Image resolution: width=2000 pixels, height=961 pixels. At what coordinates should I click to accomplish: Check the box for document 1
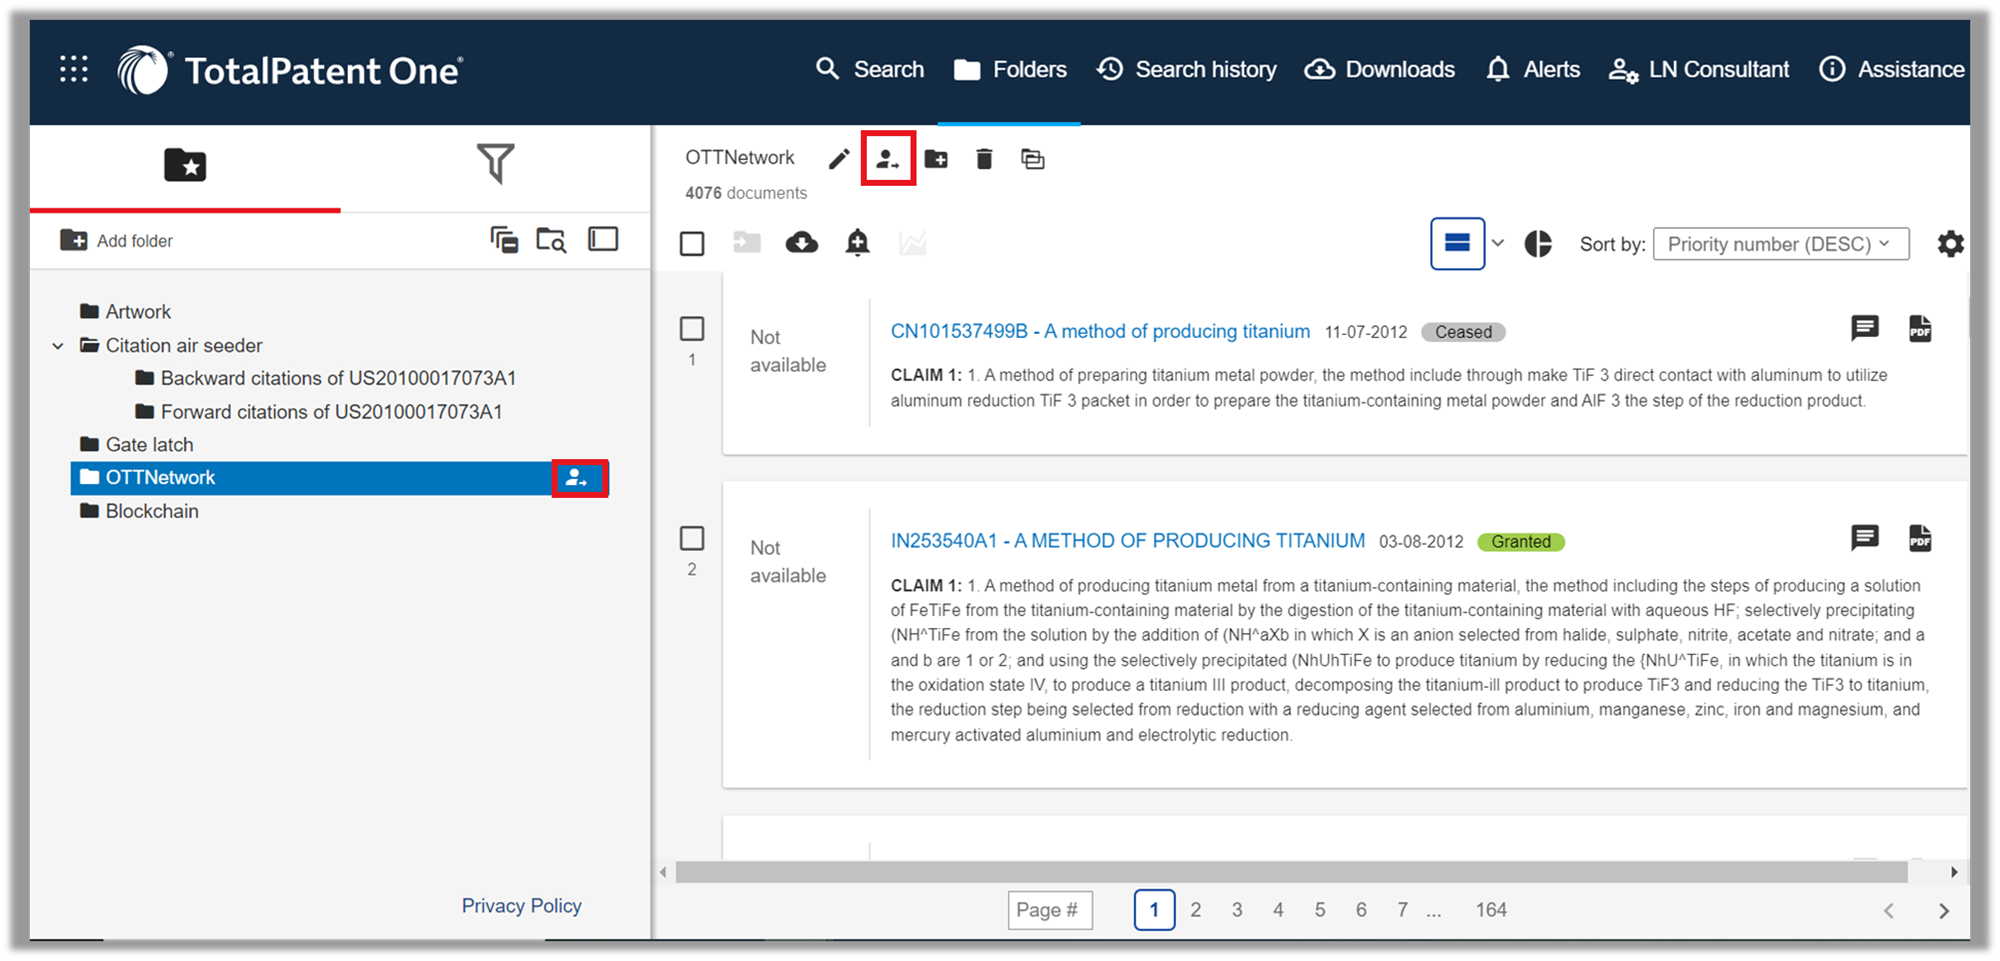[x=692, y=328]
